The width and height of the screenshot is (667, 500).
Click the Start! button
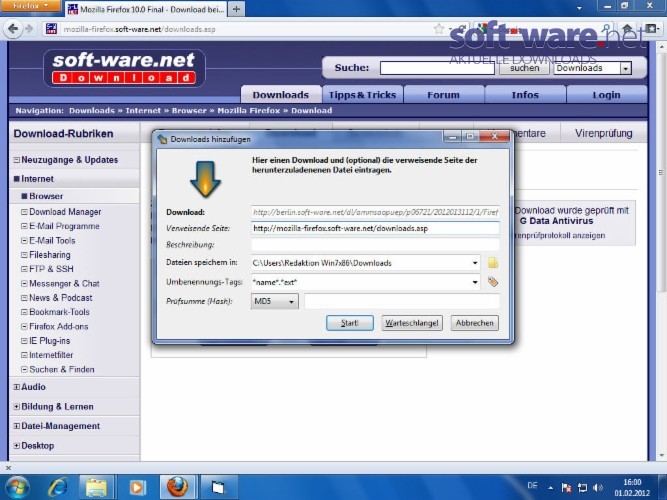[x=350, y=323]
